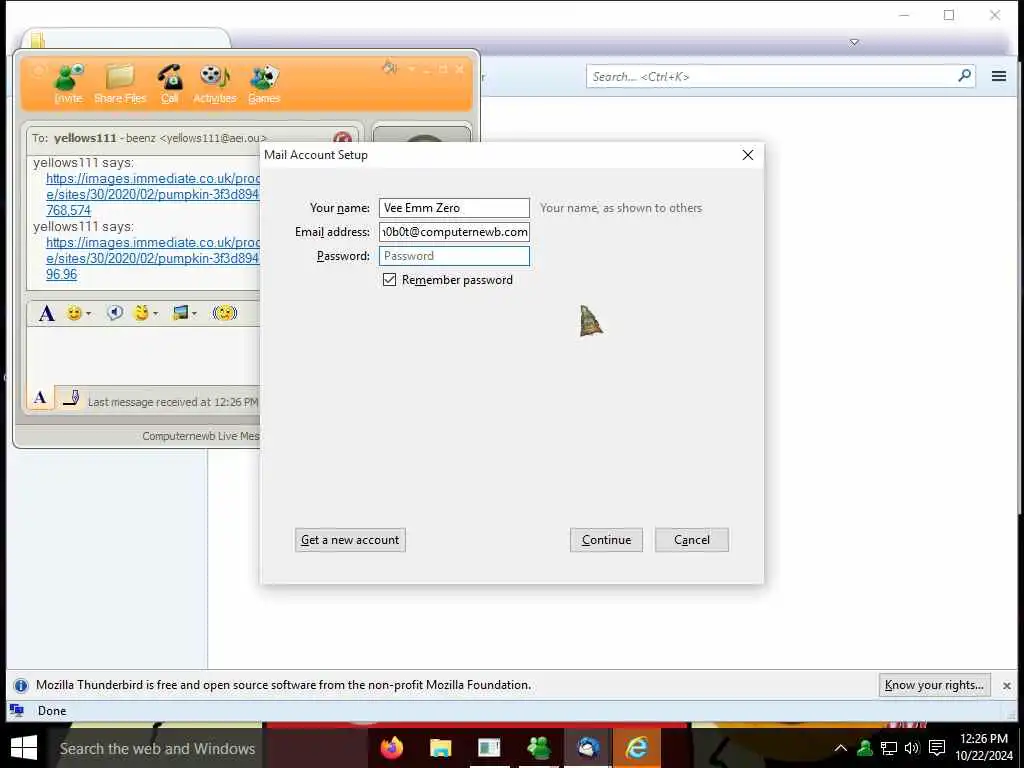Screen dimensions: 1024x768
Task: Open Games in the Messenger toolbar
Action: tap(264, 84)
